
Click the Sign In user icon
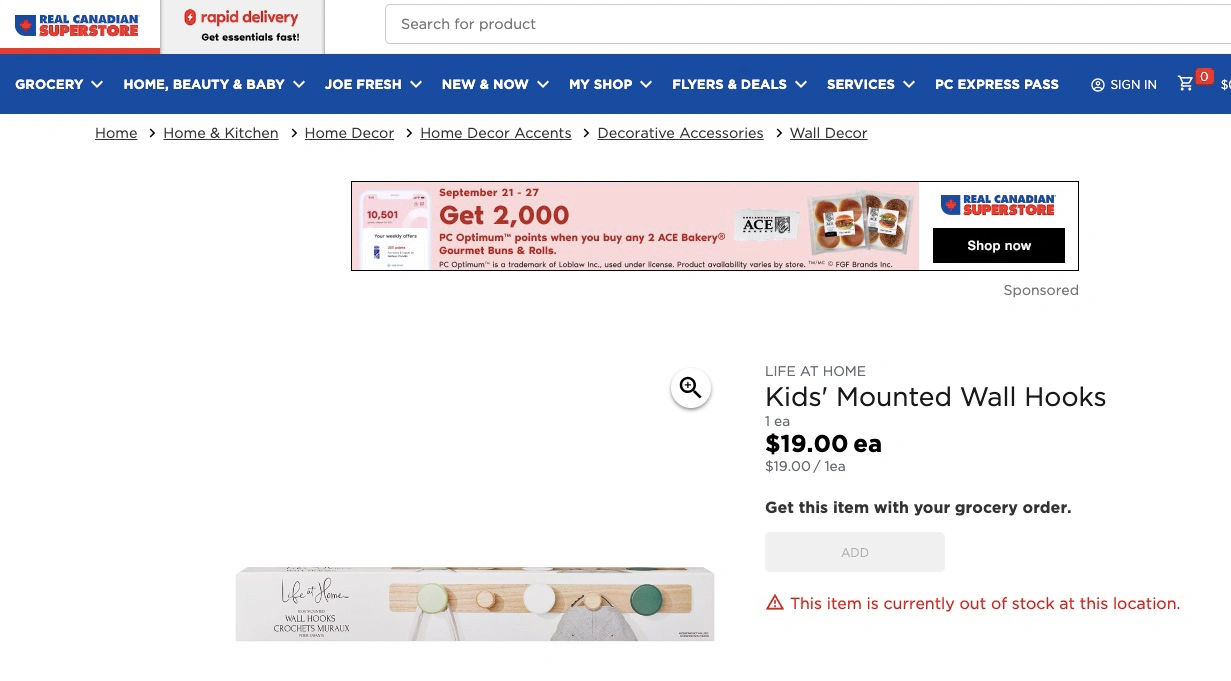point(1098,85)
